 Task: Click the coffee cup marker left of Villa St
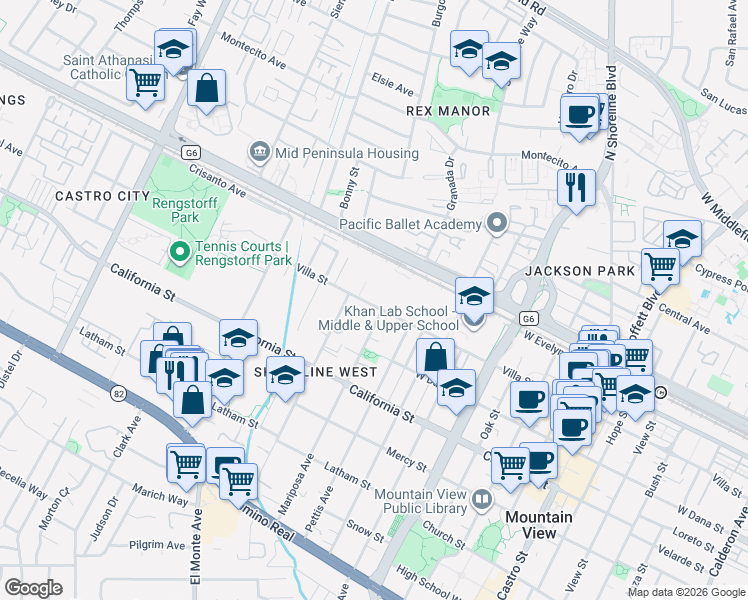530,401
